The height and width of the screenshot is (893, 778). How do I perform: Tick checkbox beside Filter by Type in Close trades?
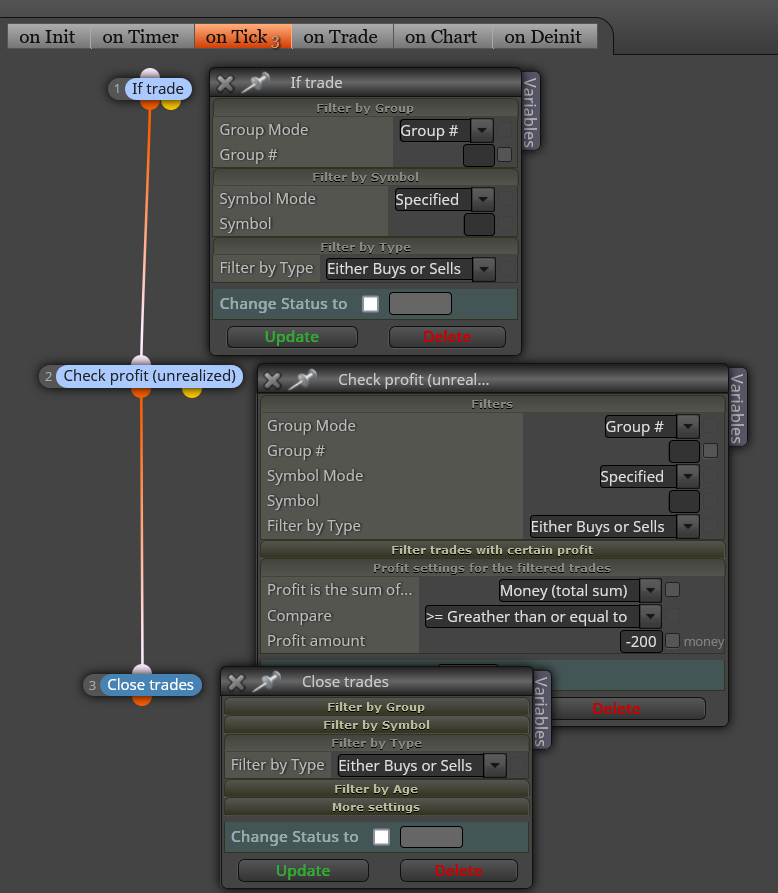click(x=518, y=765)
